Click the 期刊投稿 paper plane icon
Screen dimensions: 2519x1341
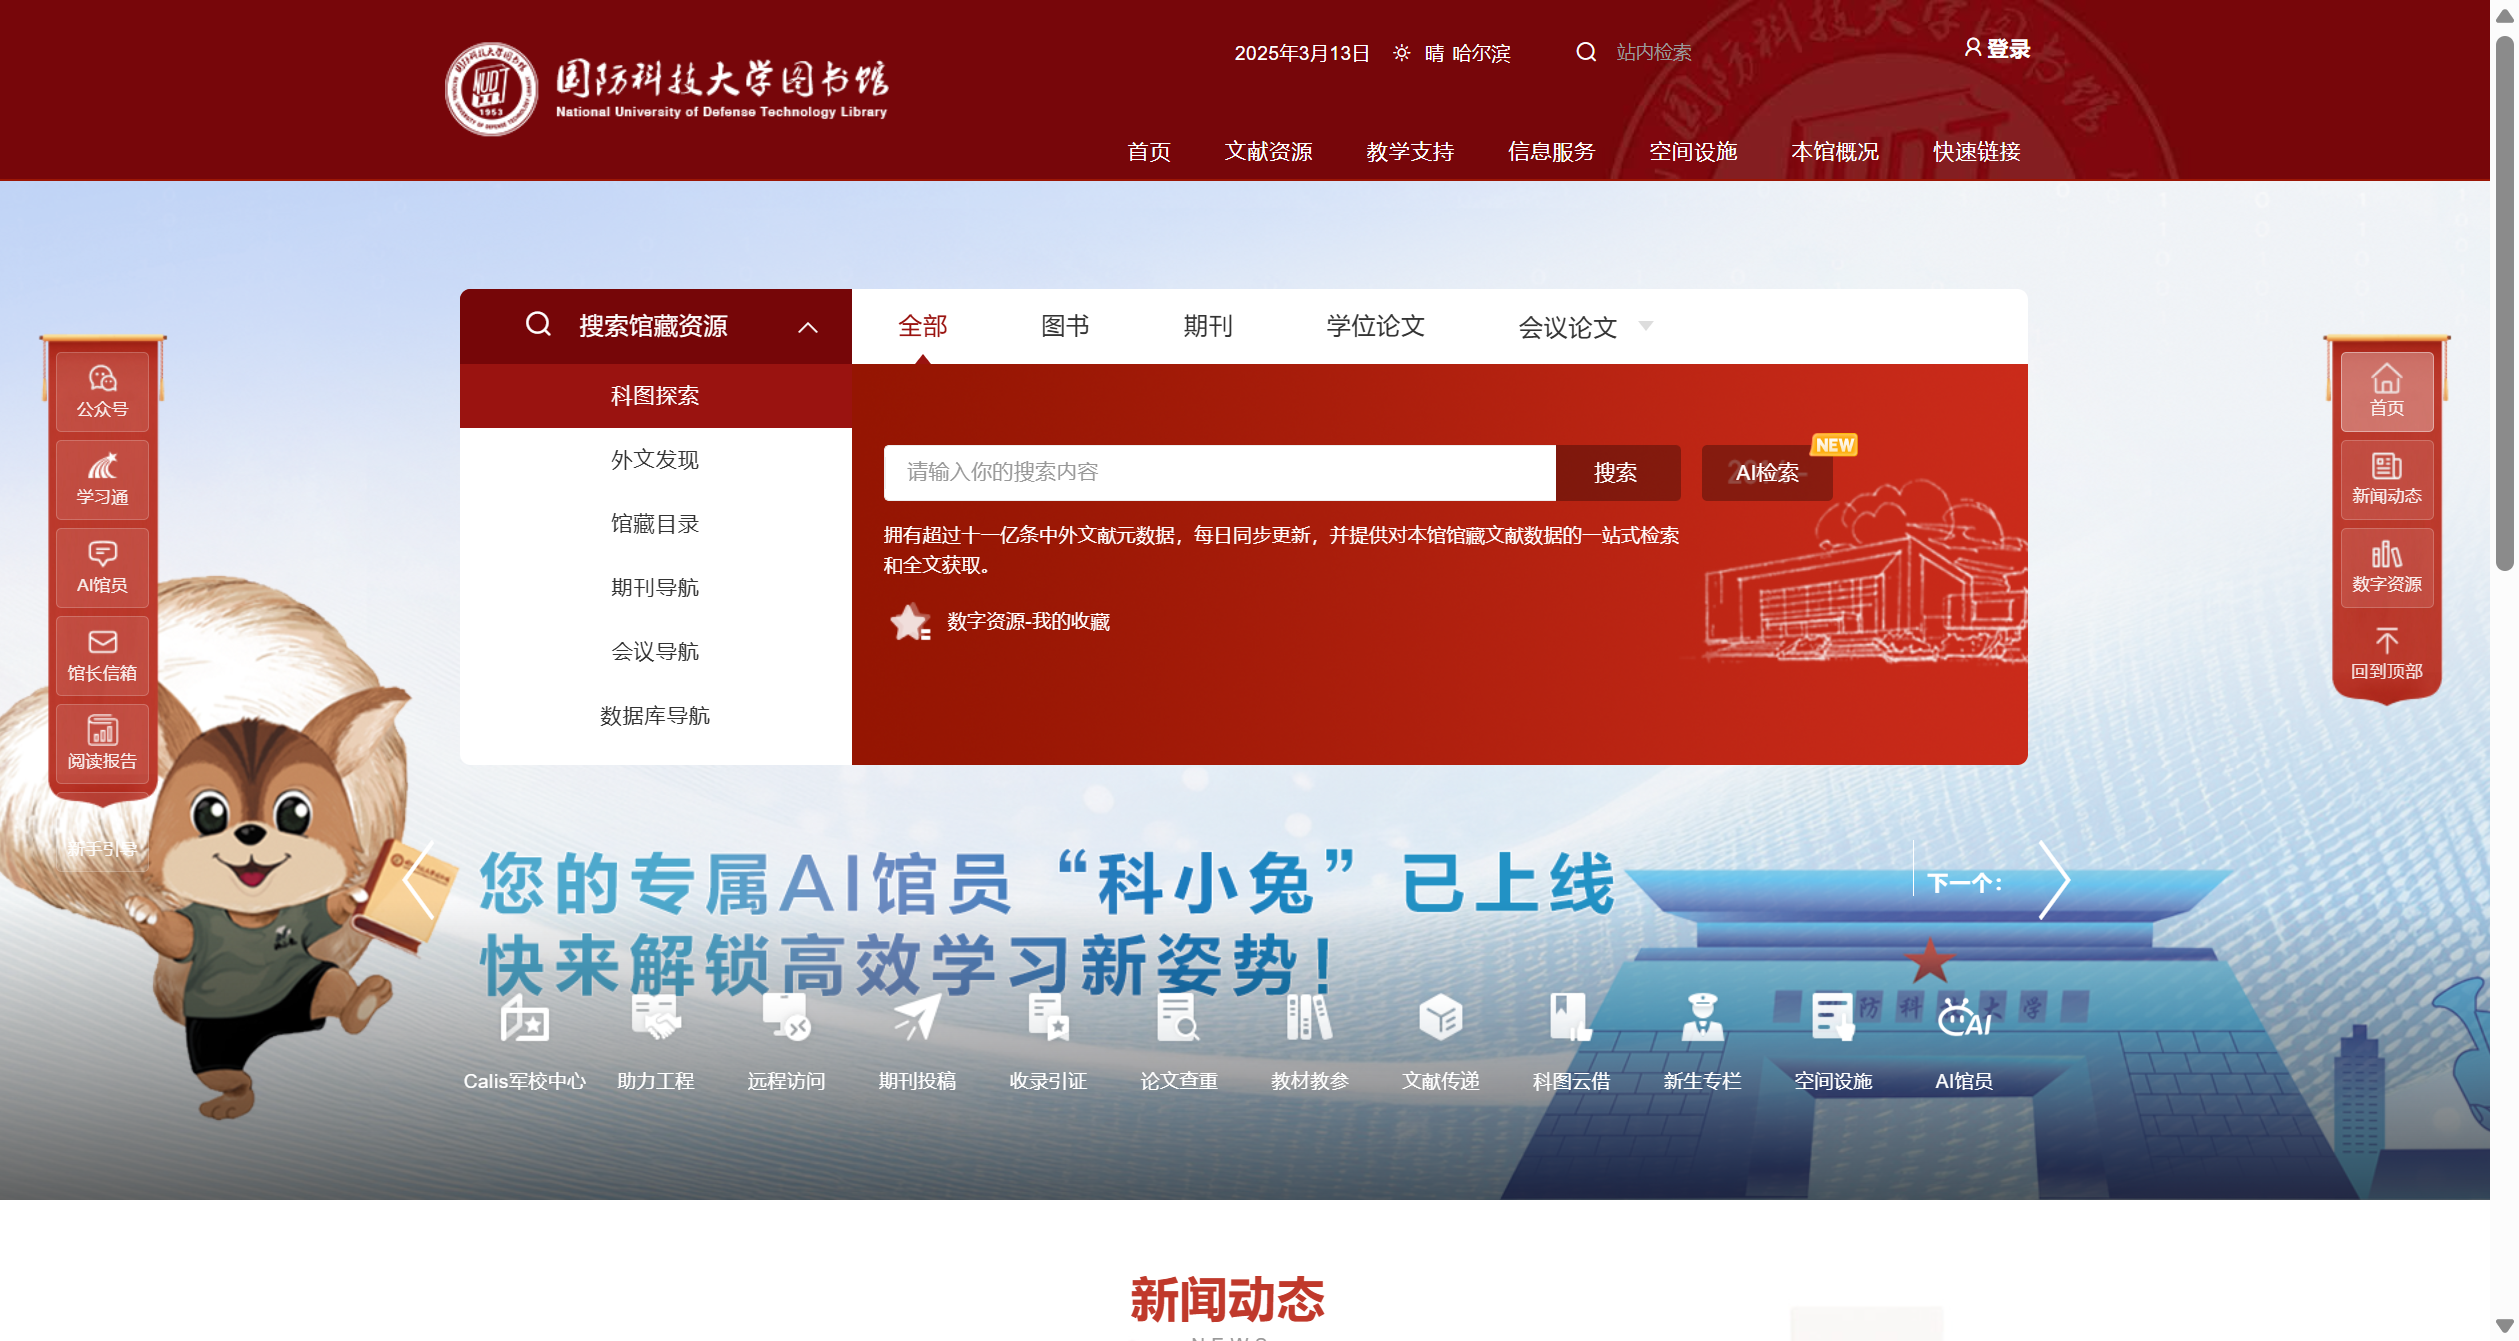pos(917,1018)
